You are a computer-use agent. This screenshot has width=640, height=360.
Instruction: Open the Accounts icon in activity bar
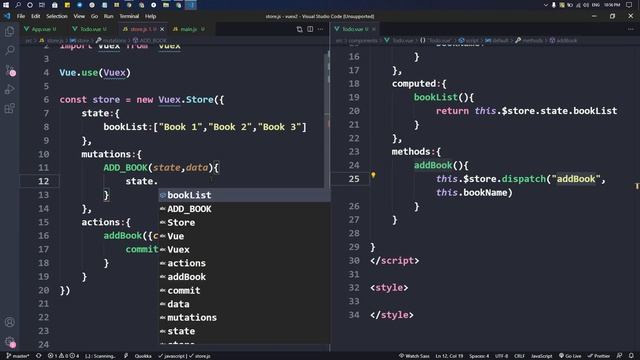(10, 322)
